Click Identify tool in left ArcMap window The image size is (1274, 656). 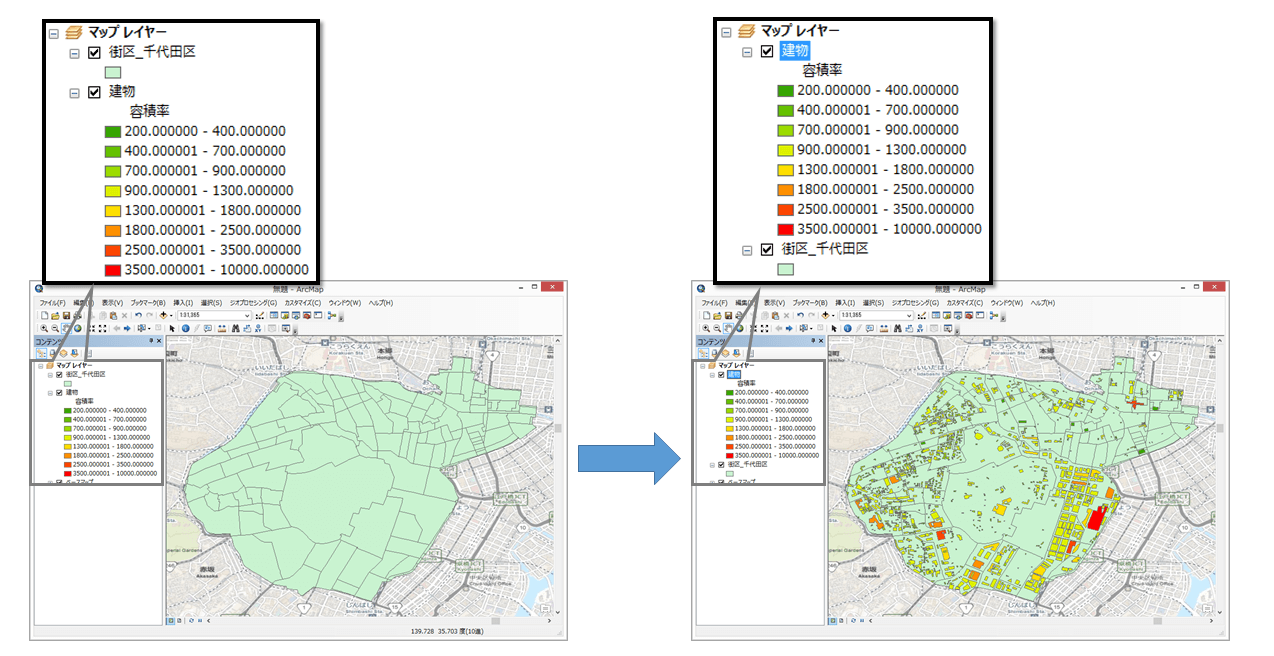click(x=185, y=328)
